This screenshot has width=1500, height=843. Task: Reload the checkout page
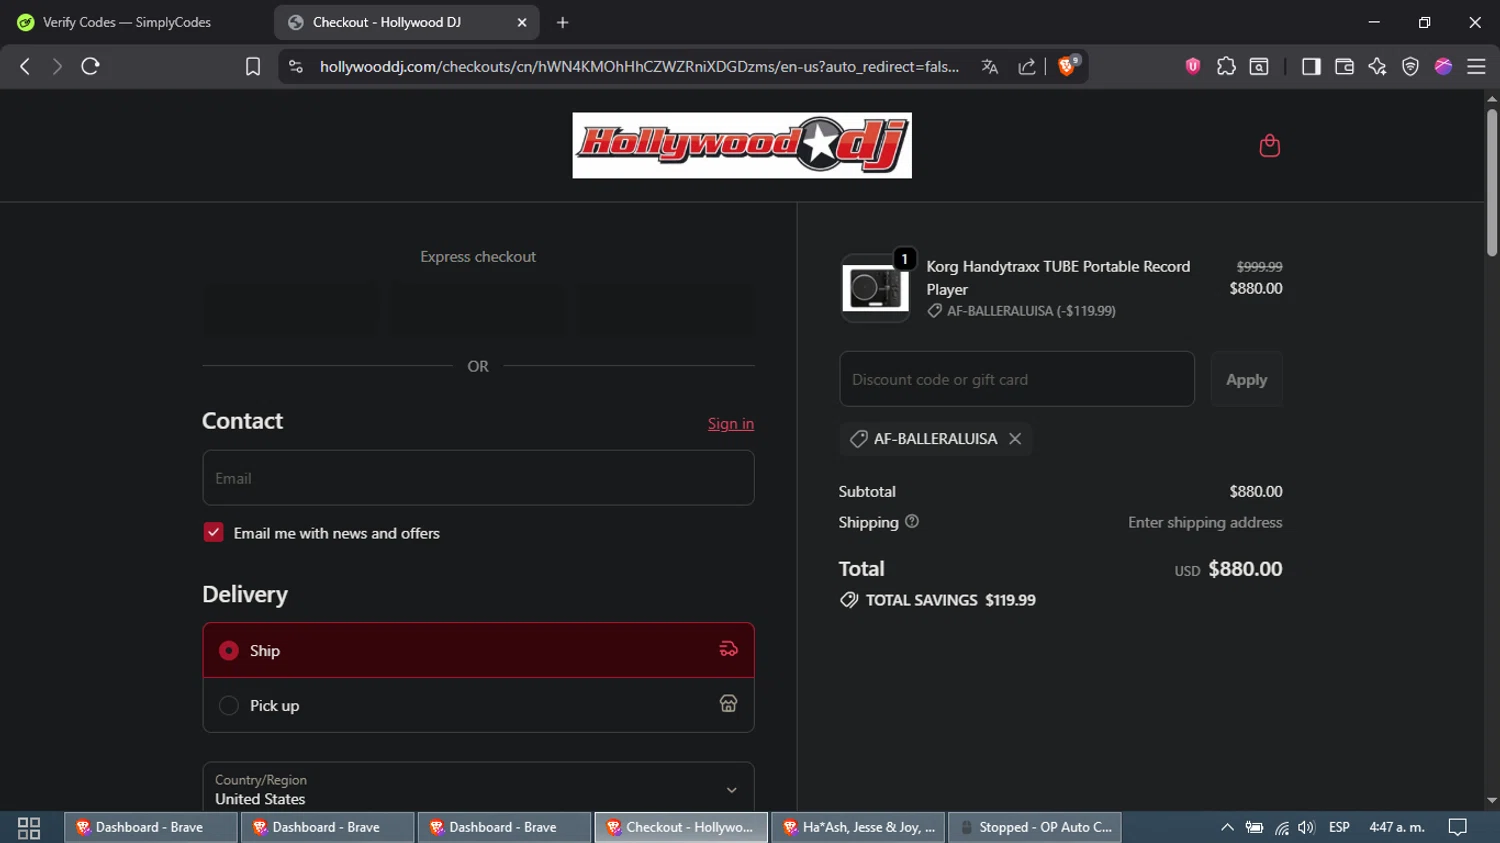(x=90, y=66)
